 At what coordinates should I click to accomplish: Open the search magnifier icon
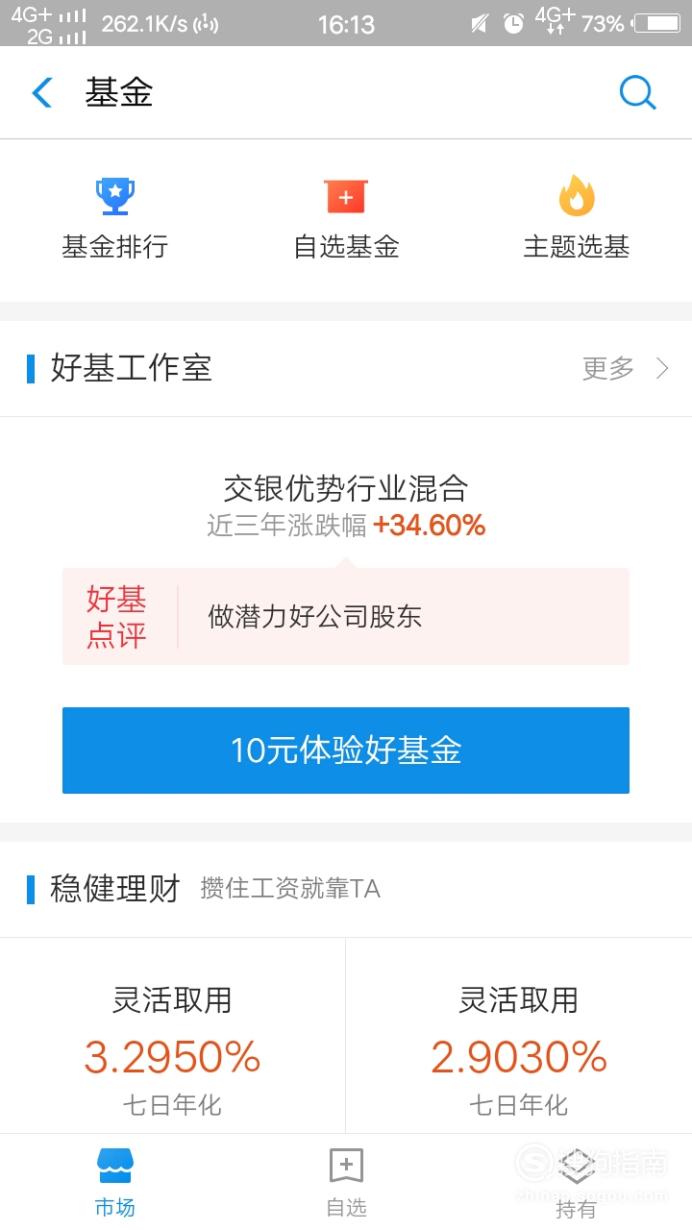tap(637, 93)
